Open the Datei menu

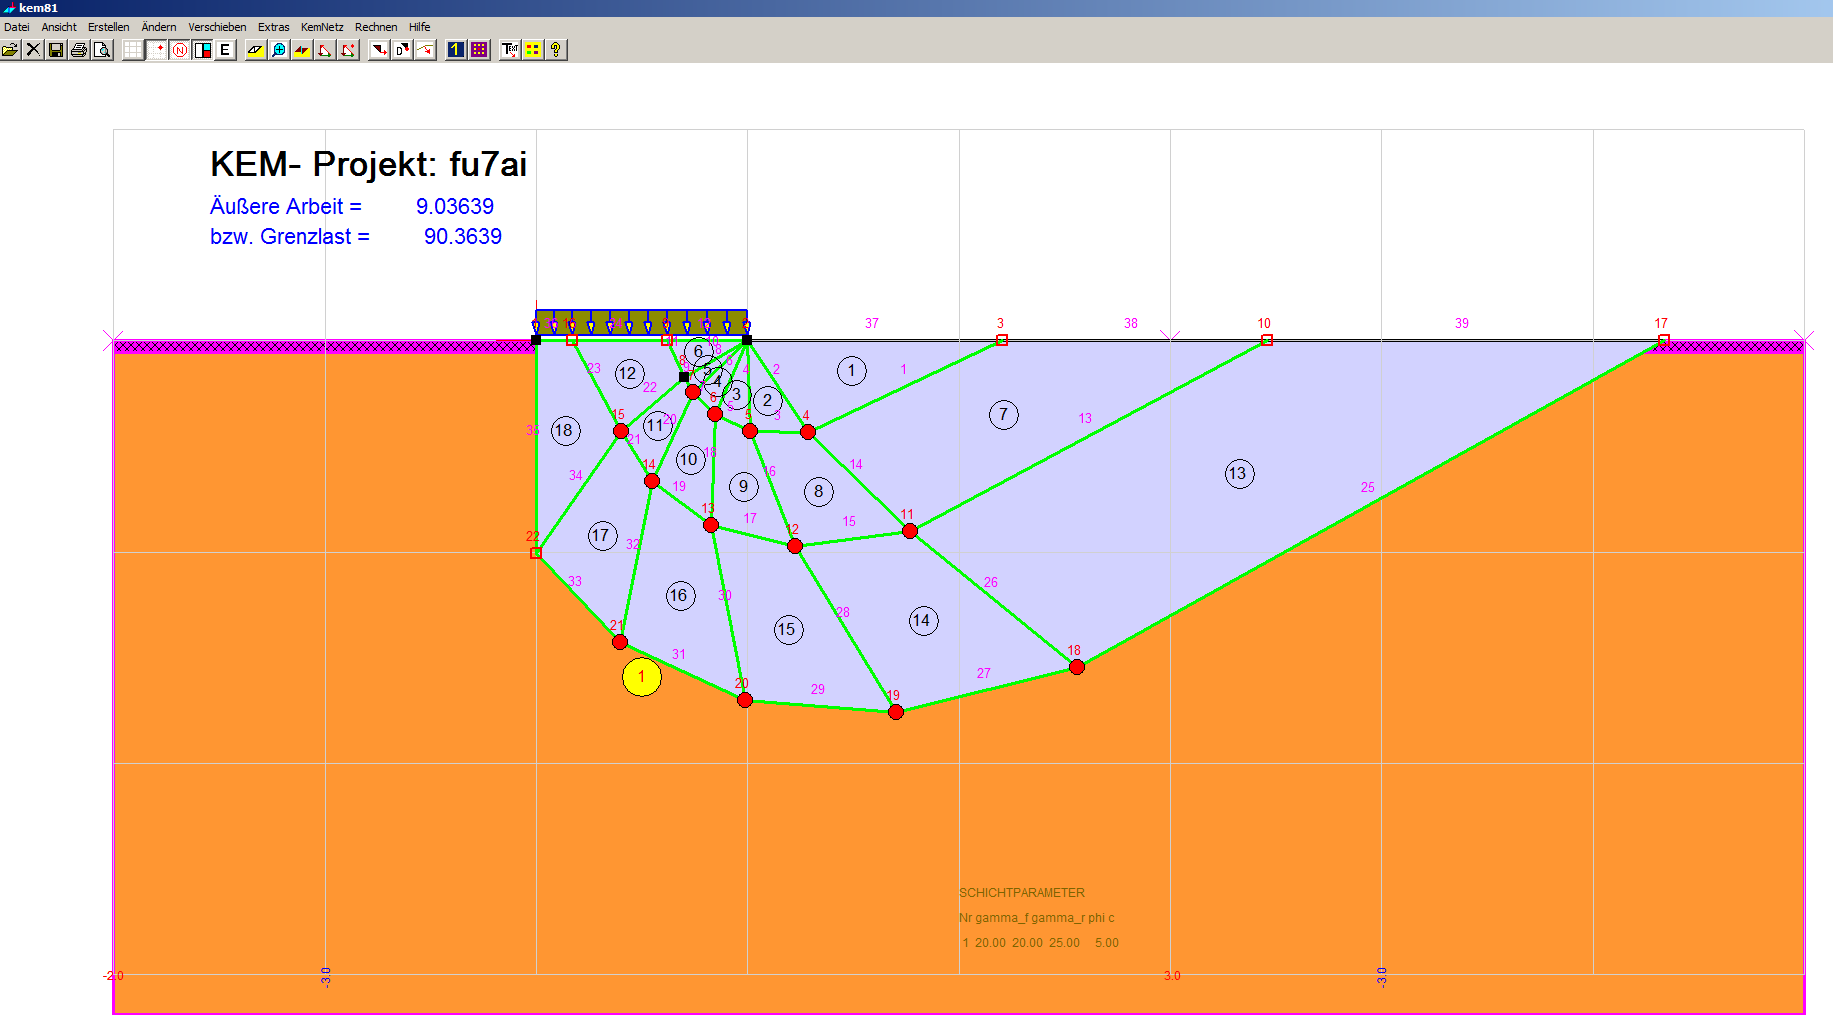point(17,27)
